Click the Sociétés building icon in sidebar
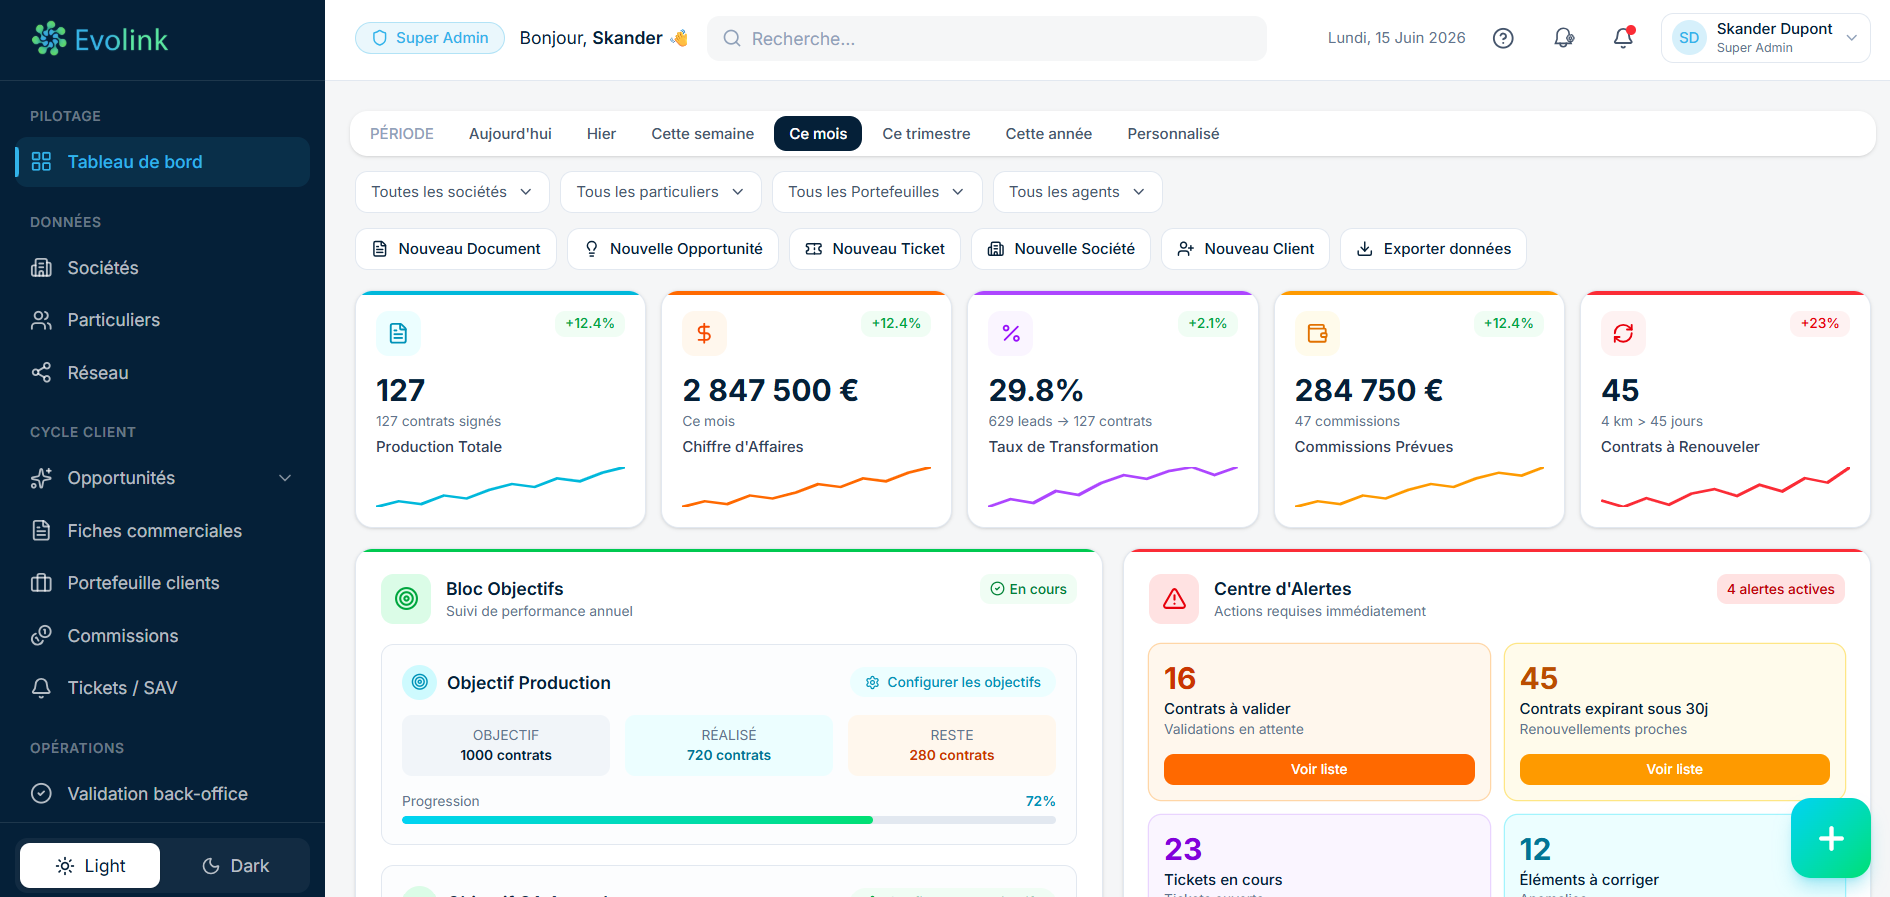Viewport: 1890px width, 897px height. [x=41, y=267]
